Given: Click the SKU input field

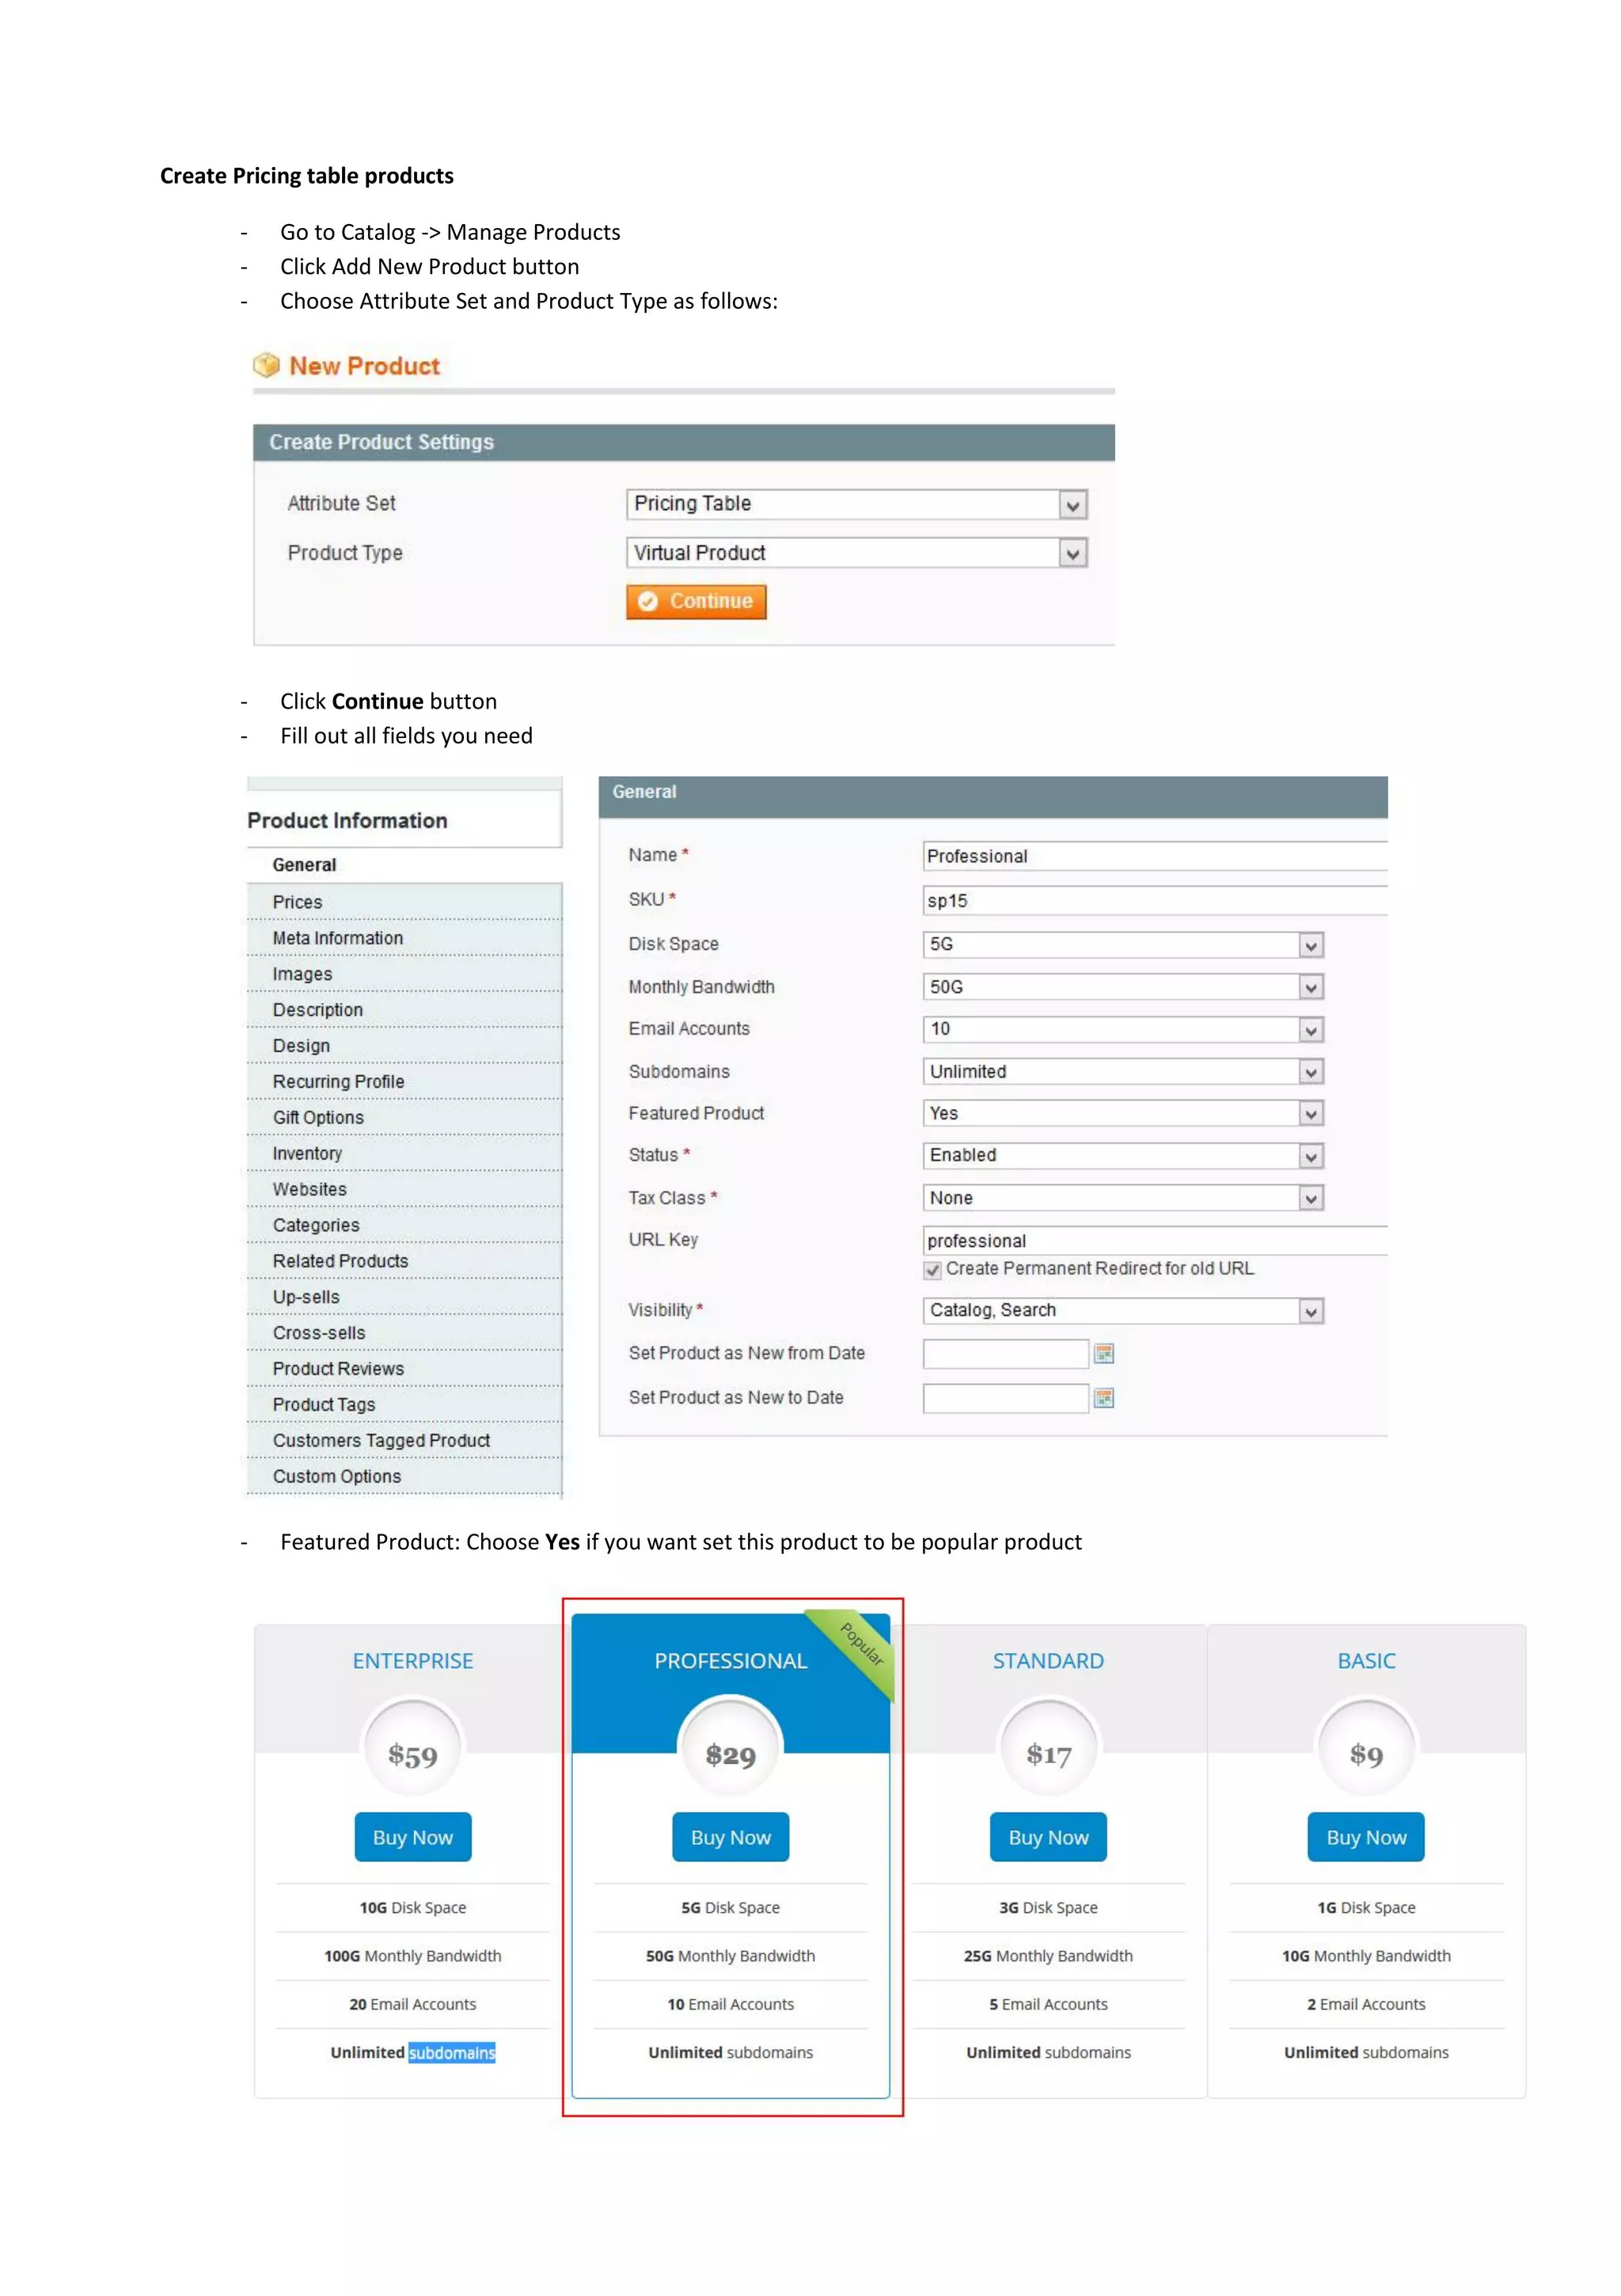Looking at the screenshot, I should click(x=1155, y=901).
